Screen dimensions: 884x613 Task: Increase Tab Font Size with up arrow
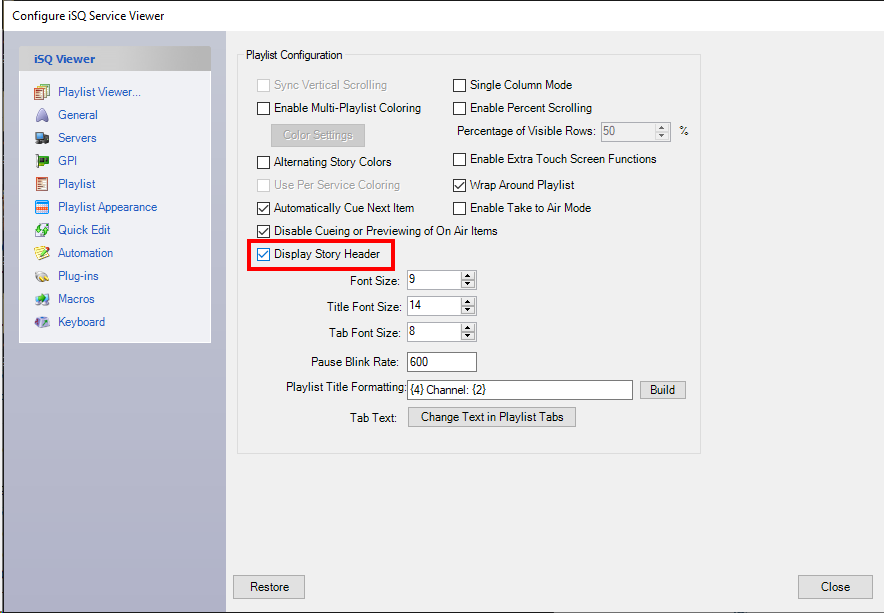pos(468,328)
